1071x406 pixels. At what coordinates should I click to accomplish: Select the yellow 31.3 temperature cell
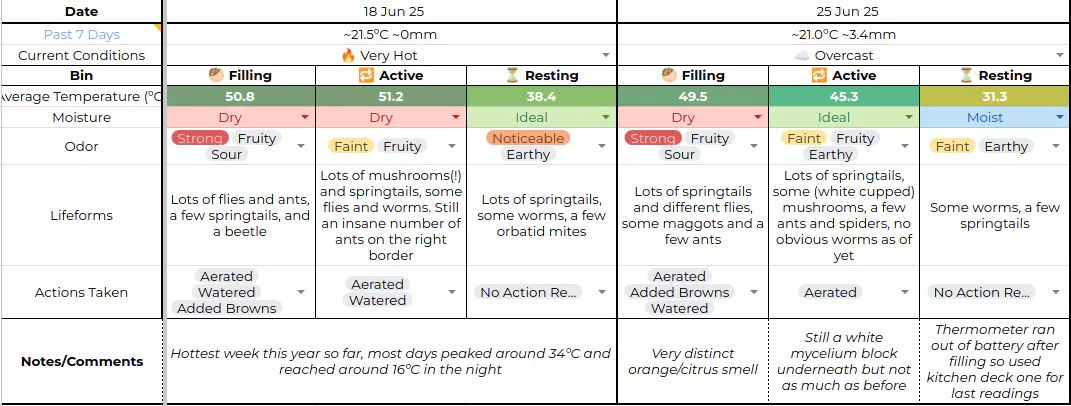(994, 97)
